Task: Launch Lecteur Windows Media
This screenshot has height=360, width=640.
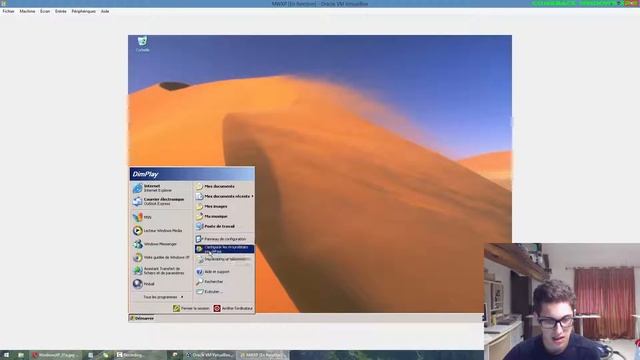Action: [162, 231]
